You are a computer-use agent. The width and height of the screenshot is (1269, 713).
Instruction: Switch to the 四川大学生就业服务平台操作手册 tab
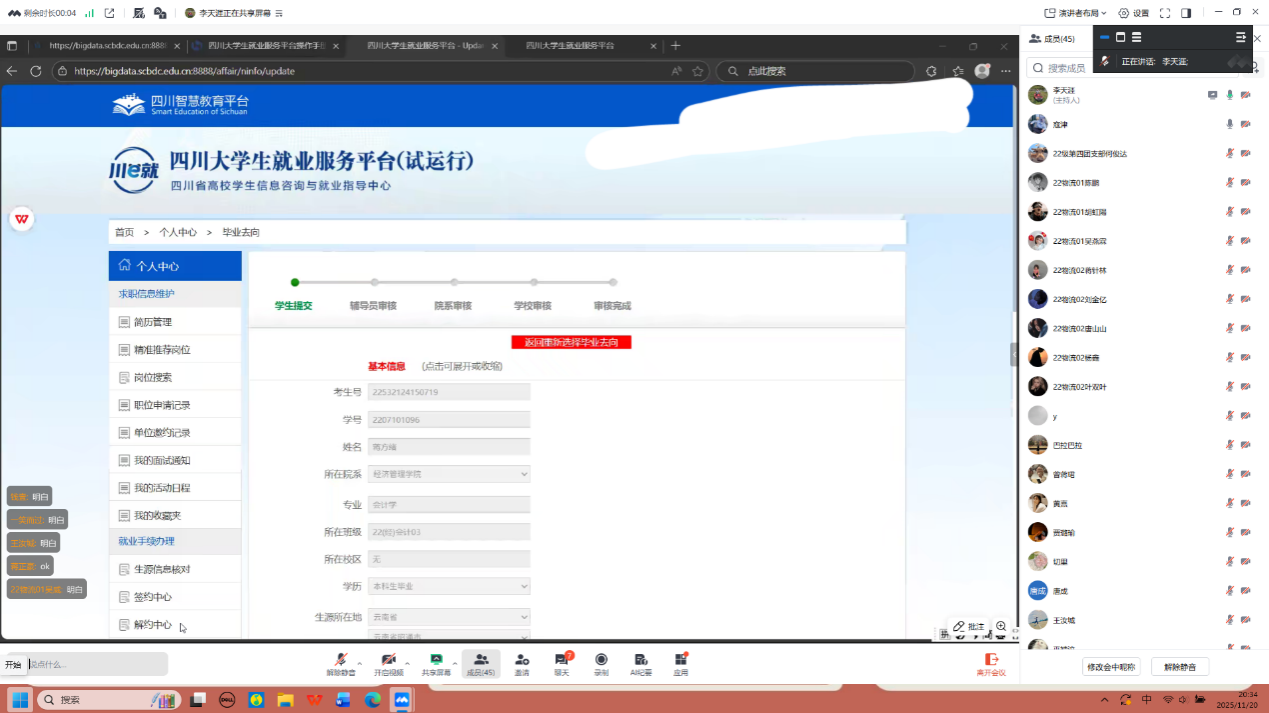[265, 46]
